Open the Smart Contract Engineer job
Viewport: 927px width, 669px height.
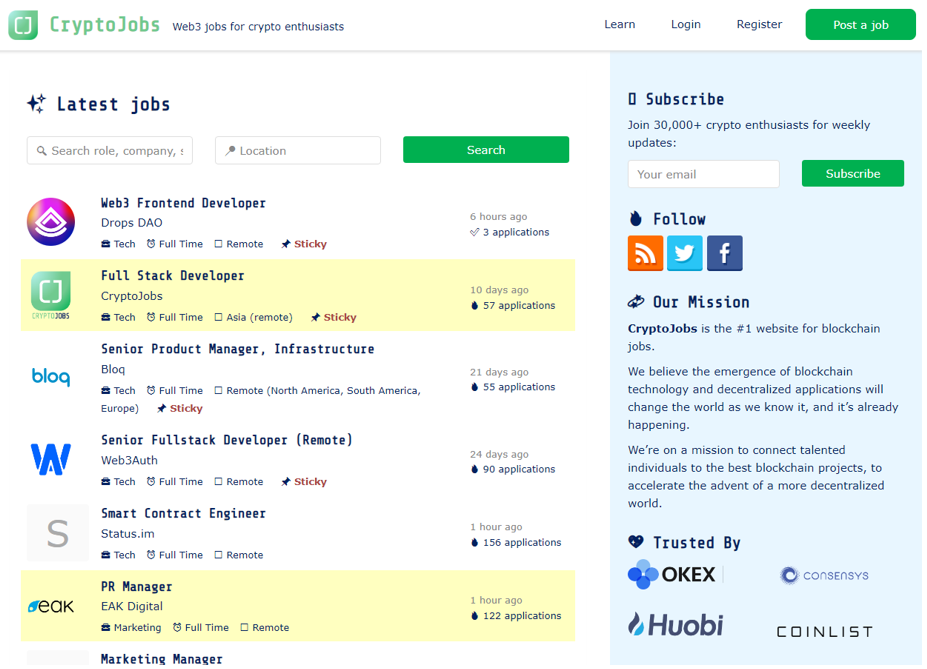click(183, 513)
